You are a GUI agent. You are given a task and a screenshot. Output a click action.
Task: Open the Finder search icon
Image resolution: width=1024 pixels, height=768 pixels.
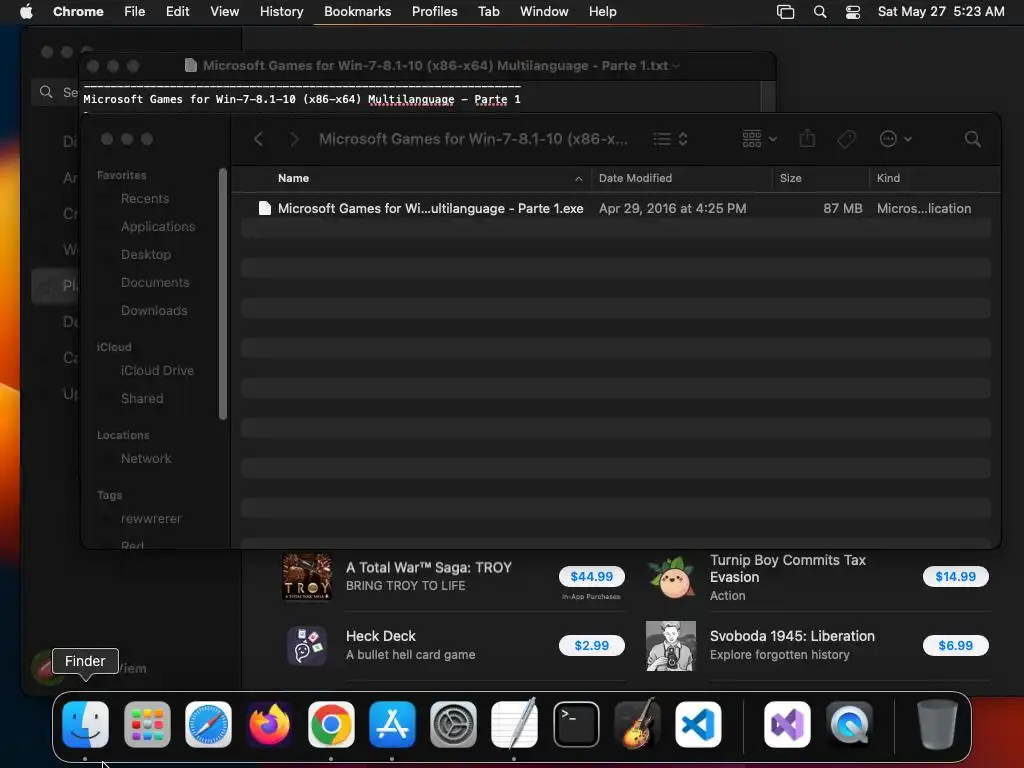pos(972,139)
